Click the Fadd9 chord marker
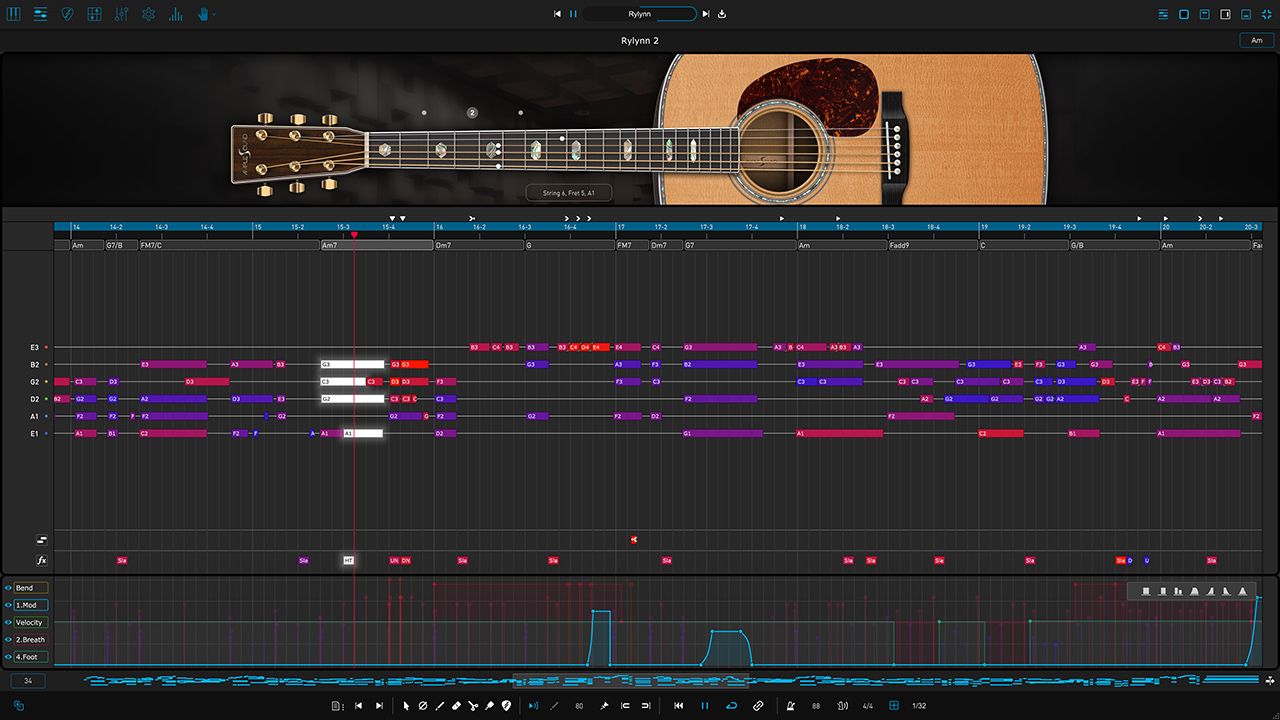The height and width of the screenshot is (720, 1280). [932, 245]
